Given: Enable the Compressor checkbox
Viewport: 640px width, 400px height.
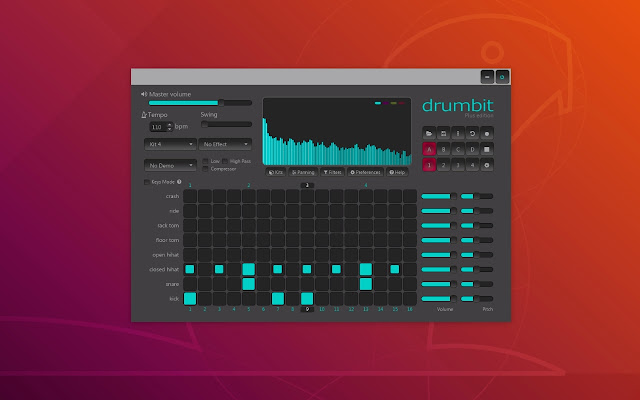Looking at the screenshot, I should (x=205, y=169).
